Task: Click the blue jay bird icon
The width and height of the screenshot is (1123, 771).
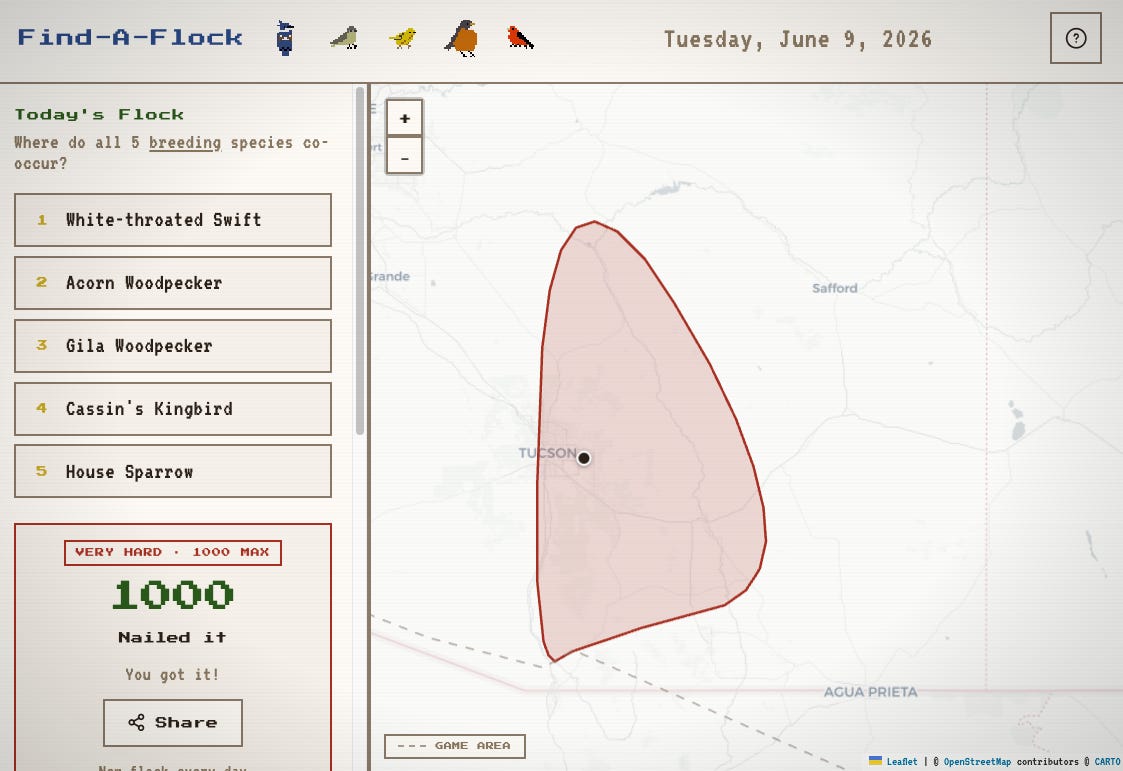Action: (285, 38)
